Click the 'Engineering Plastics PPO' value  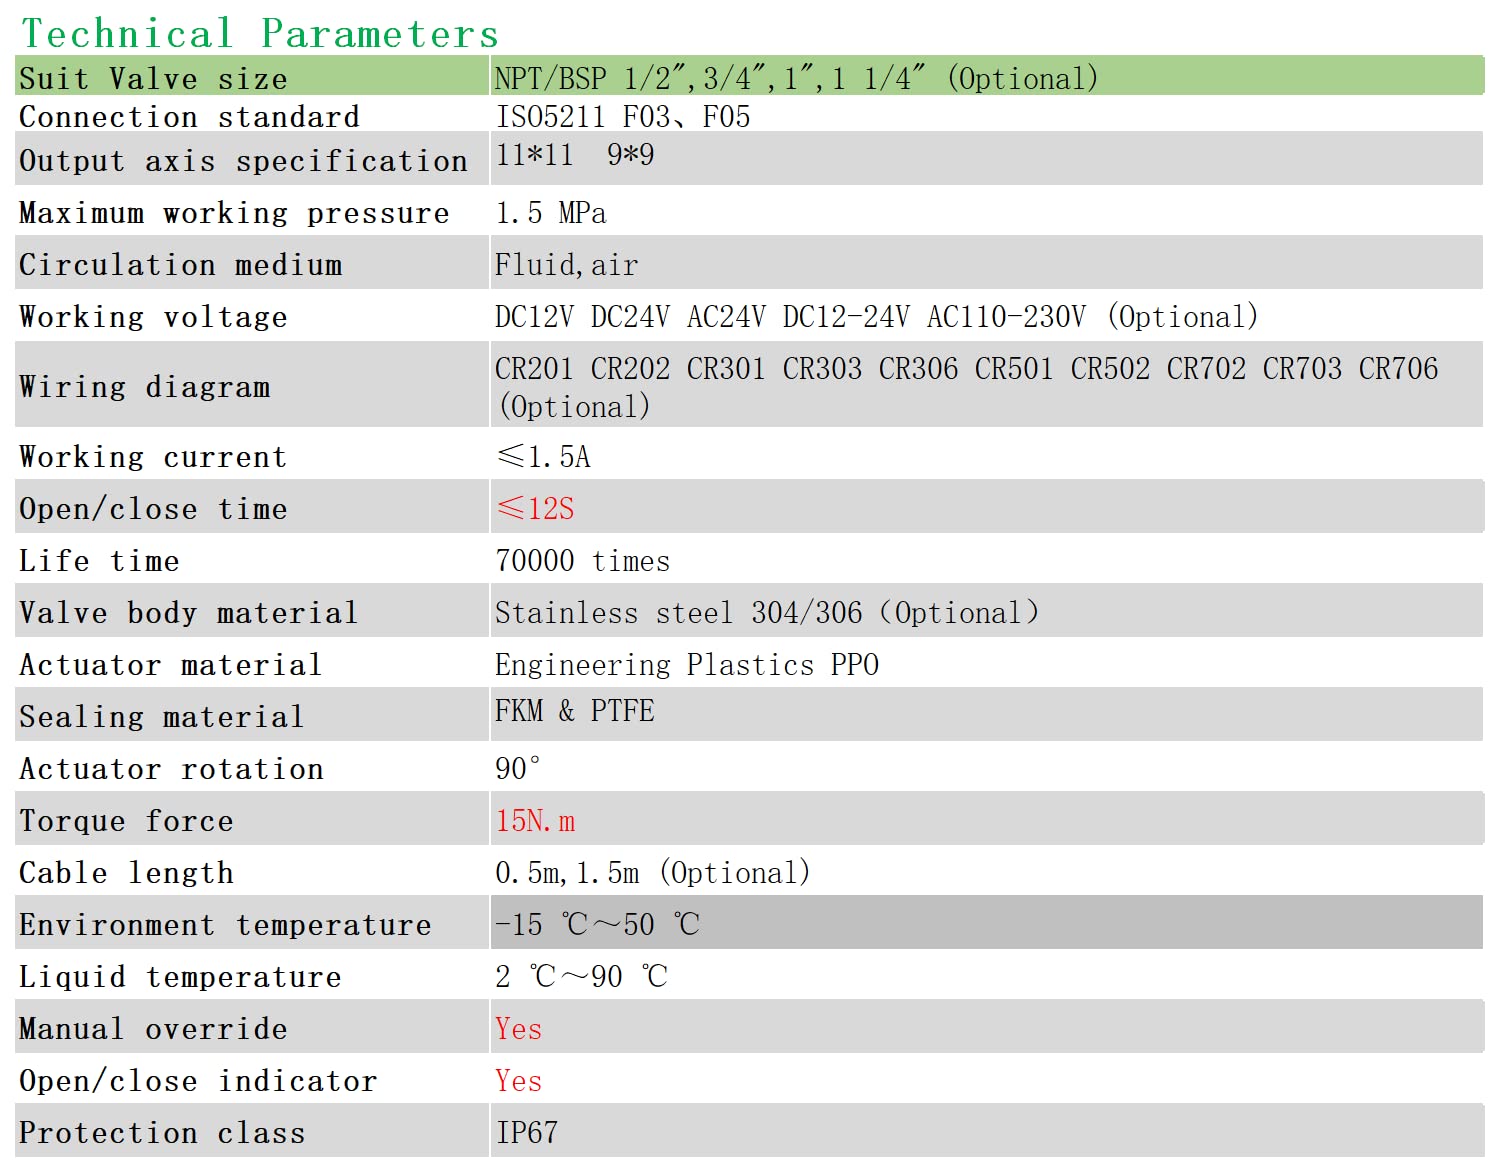tap(687, 665)
